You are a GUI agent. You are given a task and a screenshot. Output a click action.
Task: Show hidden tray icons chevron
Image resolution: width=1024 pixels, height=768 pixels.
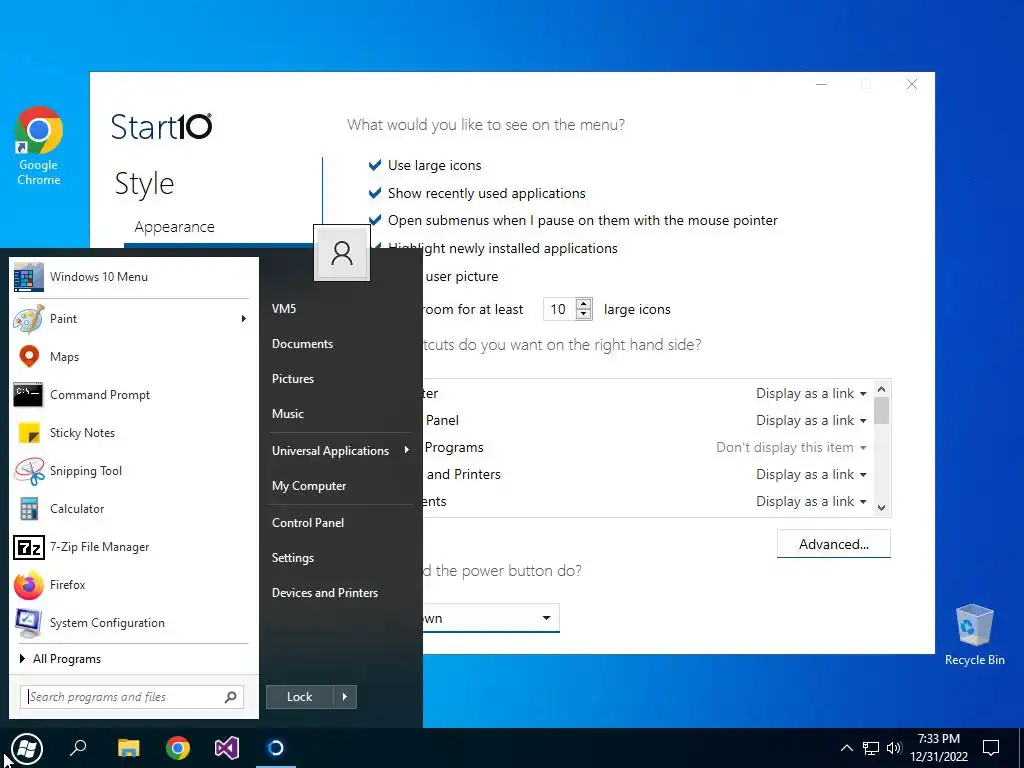[846, 748]
